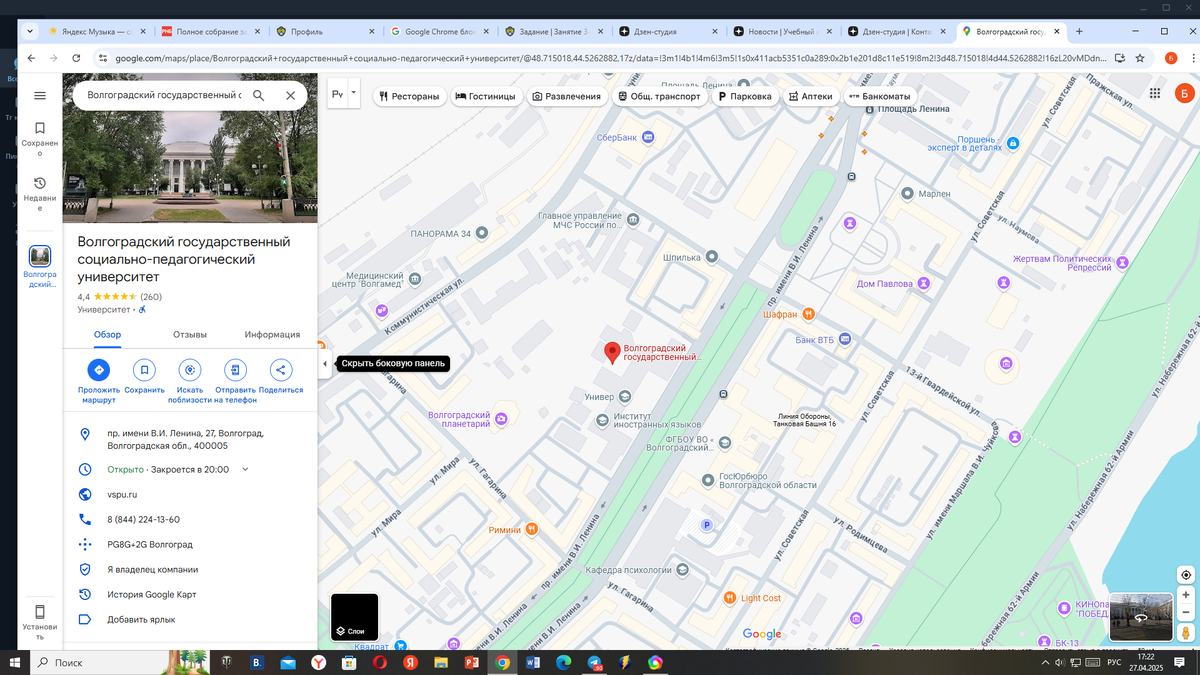Filter map by Гостиницы
The width and height of the screenshot is (1200, 675).
pos(485,96)
